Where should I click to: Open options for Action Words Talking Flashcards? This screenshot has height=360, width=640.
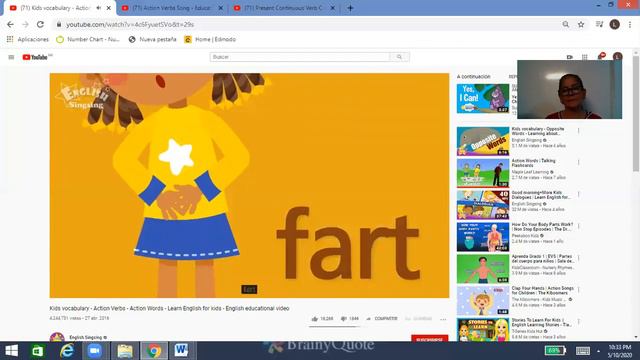click(578, 162)
